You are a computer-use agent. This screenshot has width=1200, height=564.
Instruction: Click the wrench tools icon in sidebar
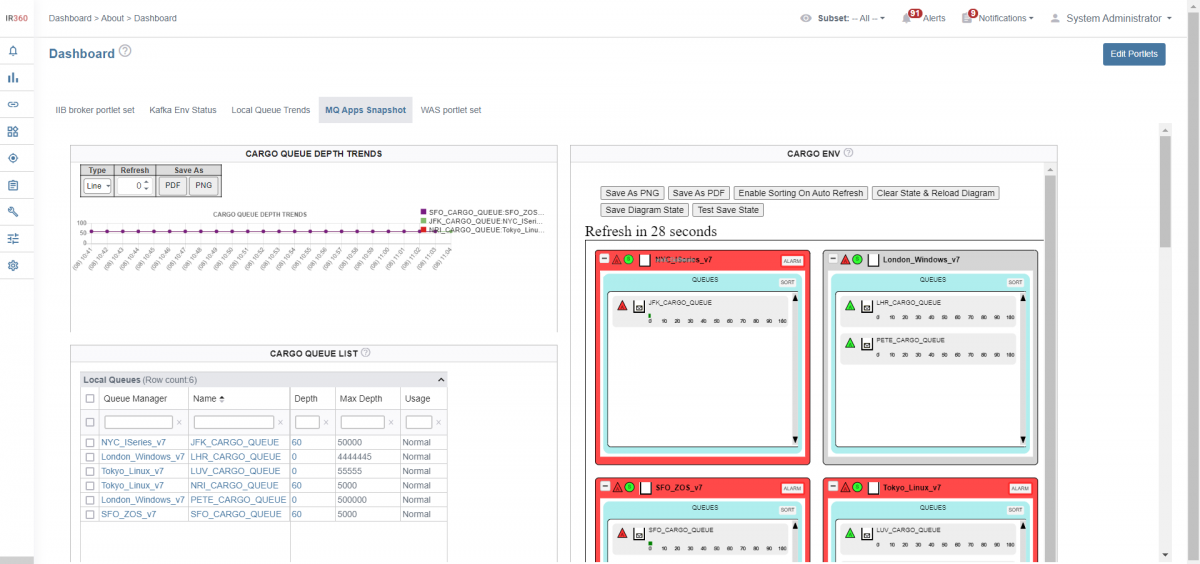click(13, 212)
